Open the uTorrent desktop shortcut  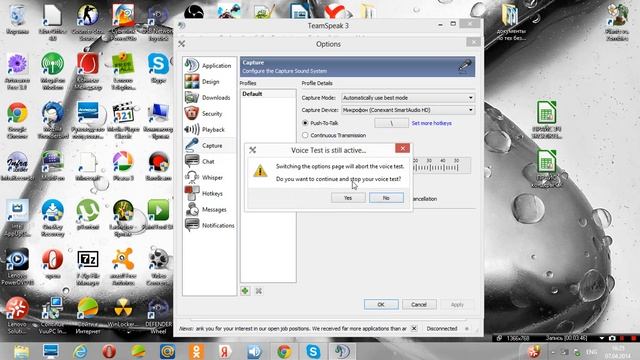(x=87, y=214)
